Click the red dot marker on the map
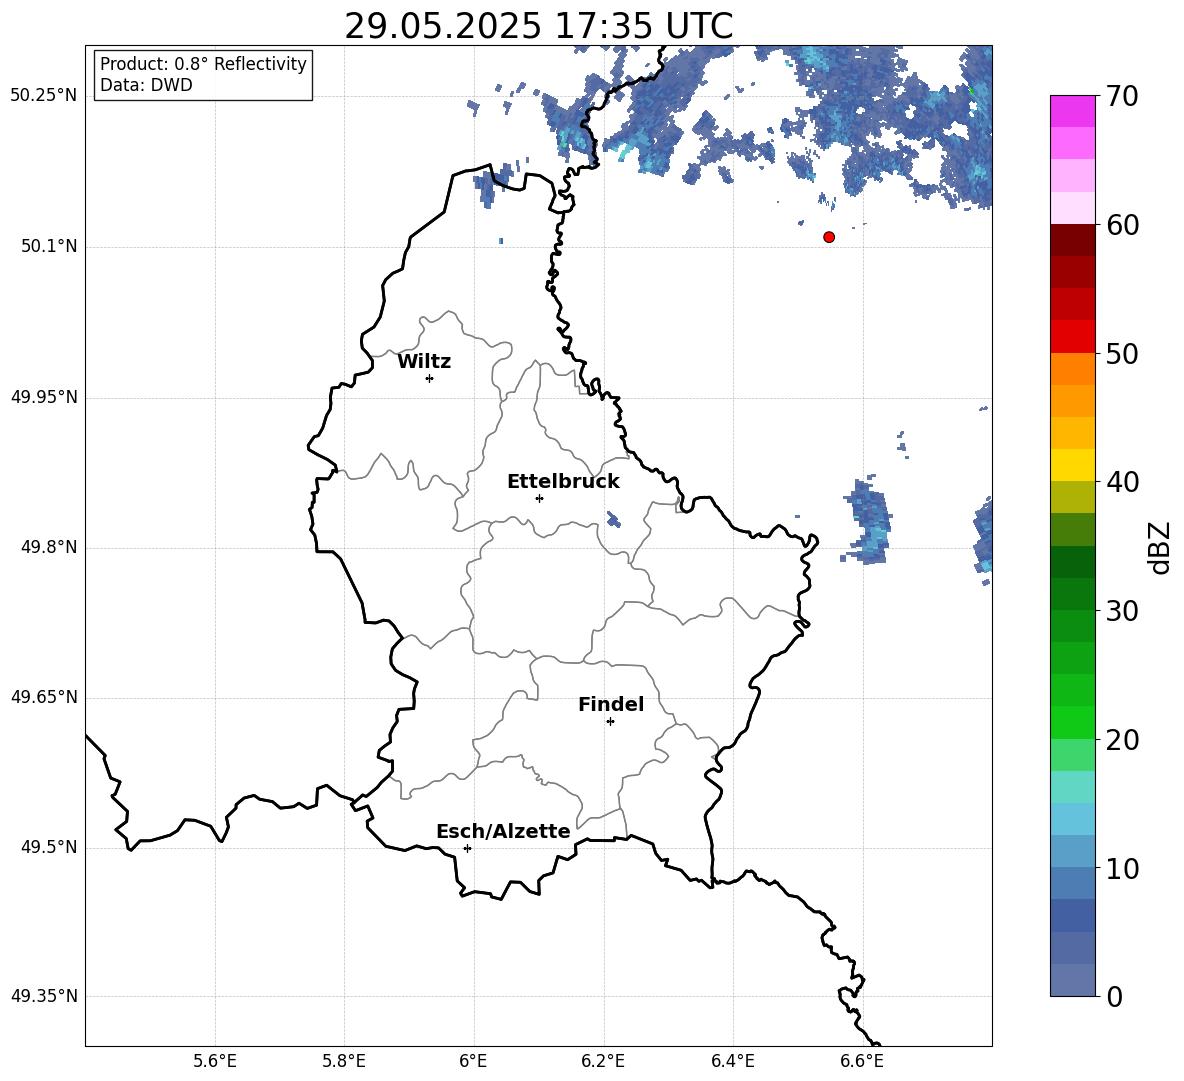This screenshot has width=1184, height=1081. point(829,237)
